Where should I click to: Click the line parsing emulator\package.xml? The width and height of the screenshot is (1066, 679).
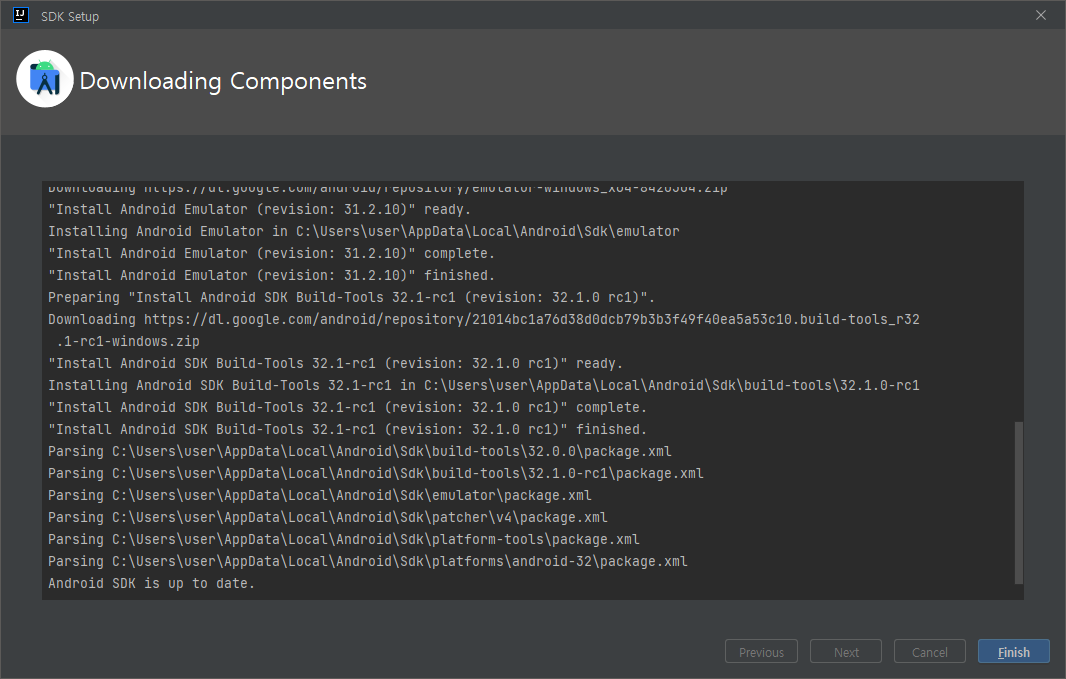(320, 495)
